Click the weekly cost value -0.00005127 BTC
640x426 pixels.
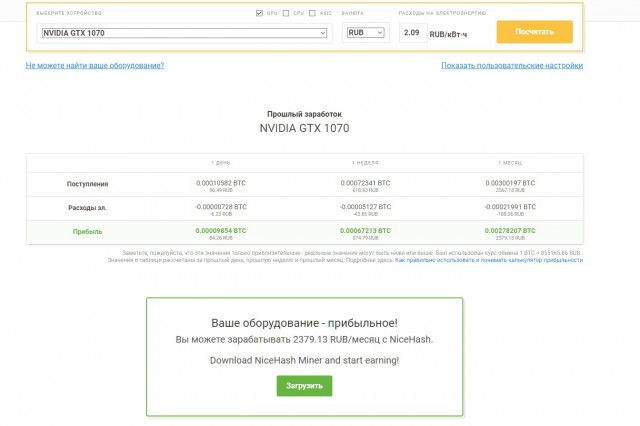tap(365, 207)
